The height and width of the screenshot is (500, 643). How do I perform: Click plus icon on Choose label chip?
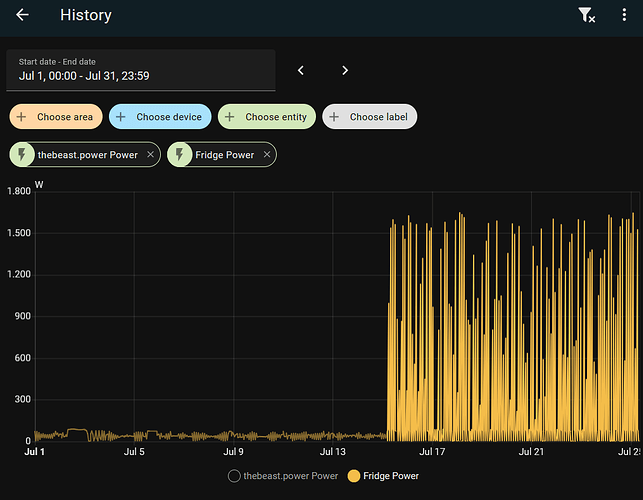[334, 116]
